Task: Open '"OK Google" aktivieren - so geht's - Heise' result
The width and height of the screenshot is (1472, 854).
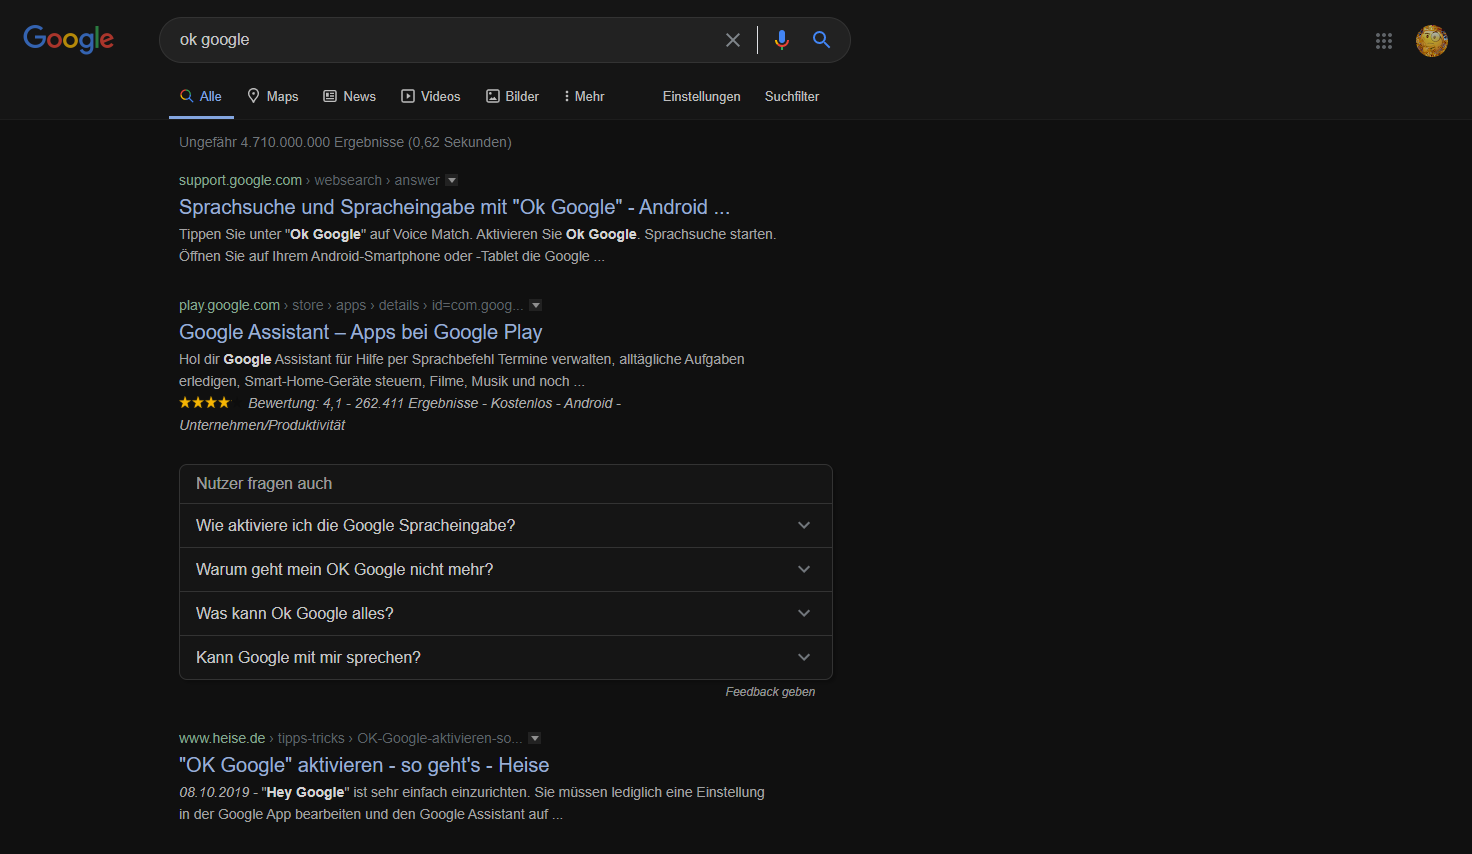Action: (364, 765)
